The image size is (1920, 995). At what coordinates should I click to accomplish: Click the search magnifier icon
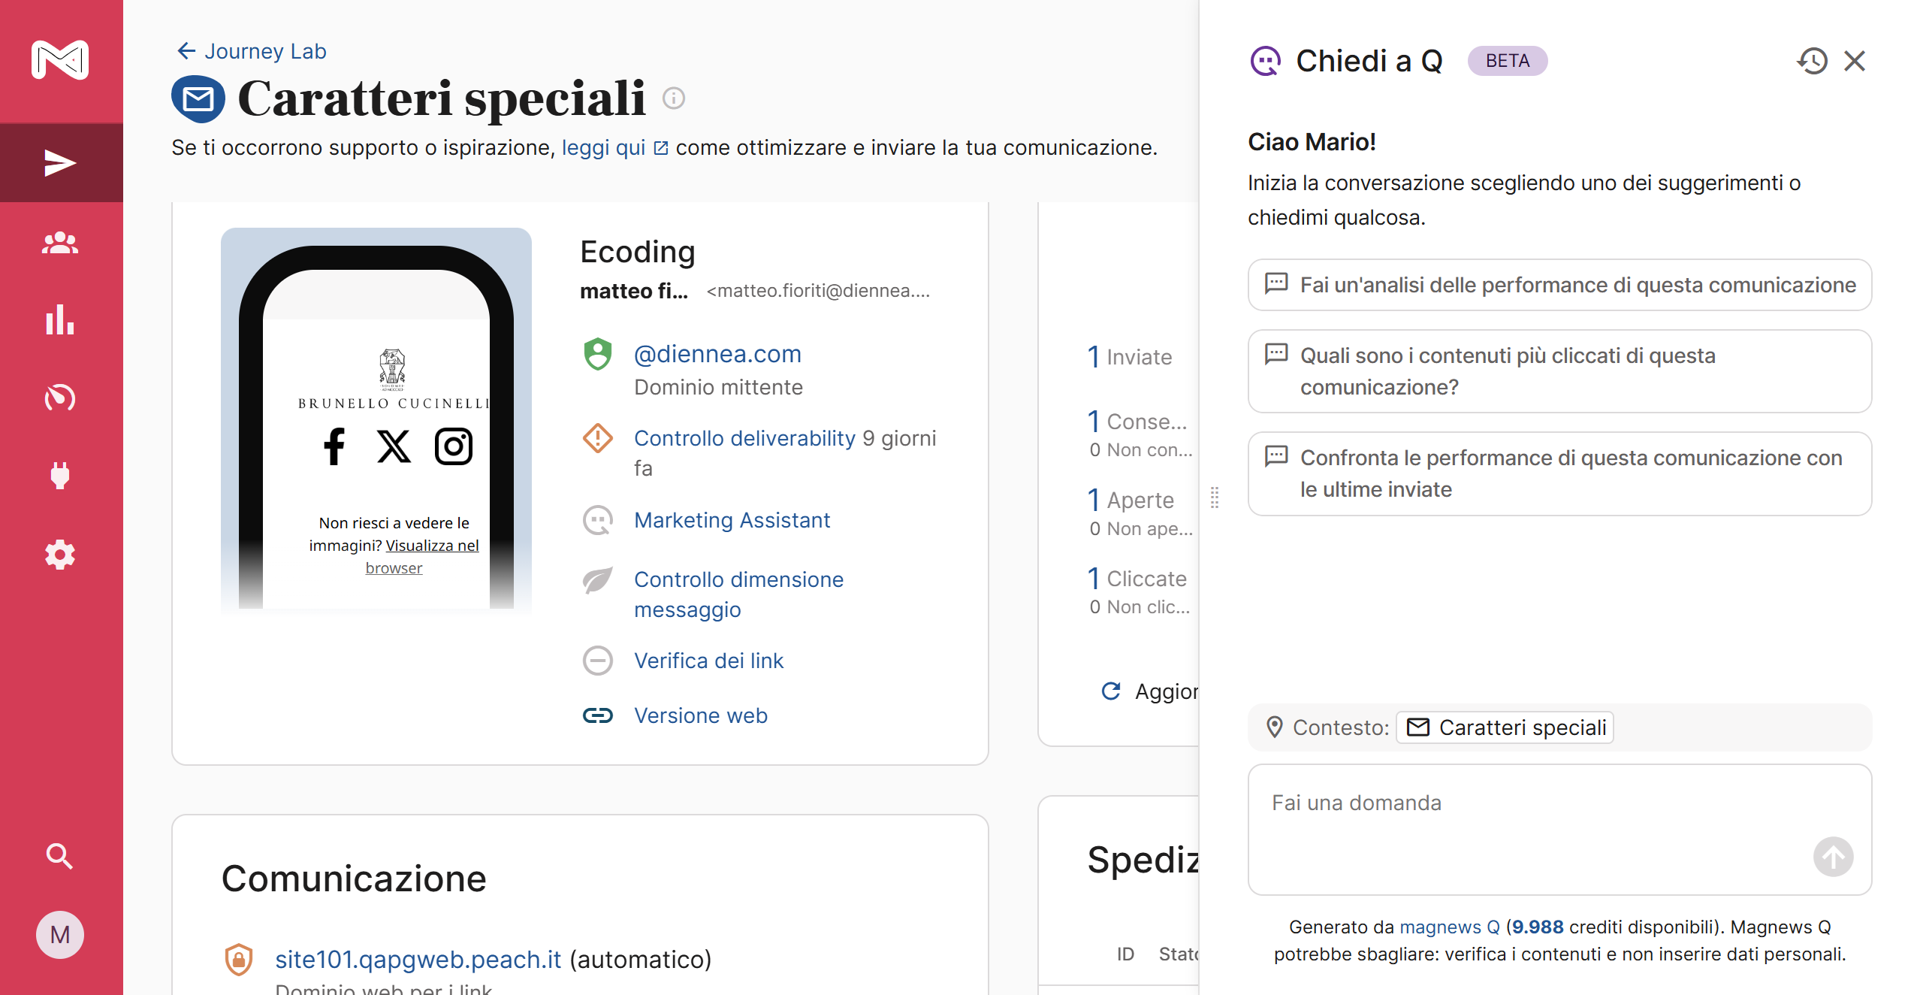coord(60,856)
